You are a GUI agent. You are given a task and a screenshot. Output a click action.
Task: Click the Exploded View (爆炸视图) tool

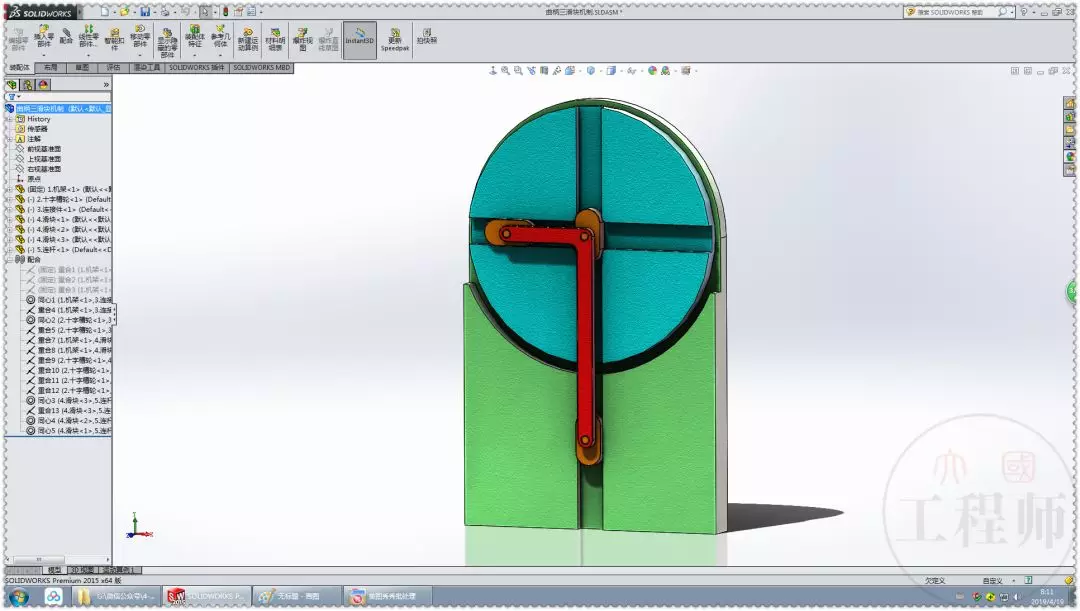point(302,39)
